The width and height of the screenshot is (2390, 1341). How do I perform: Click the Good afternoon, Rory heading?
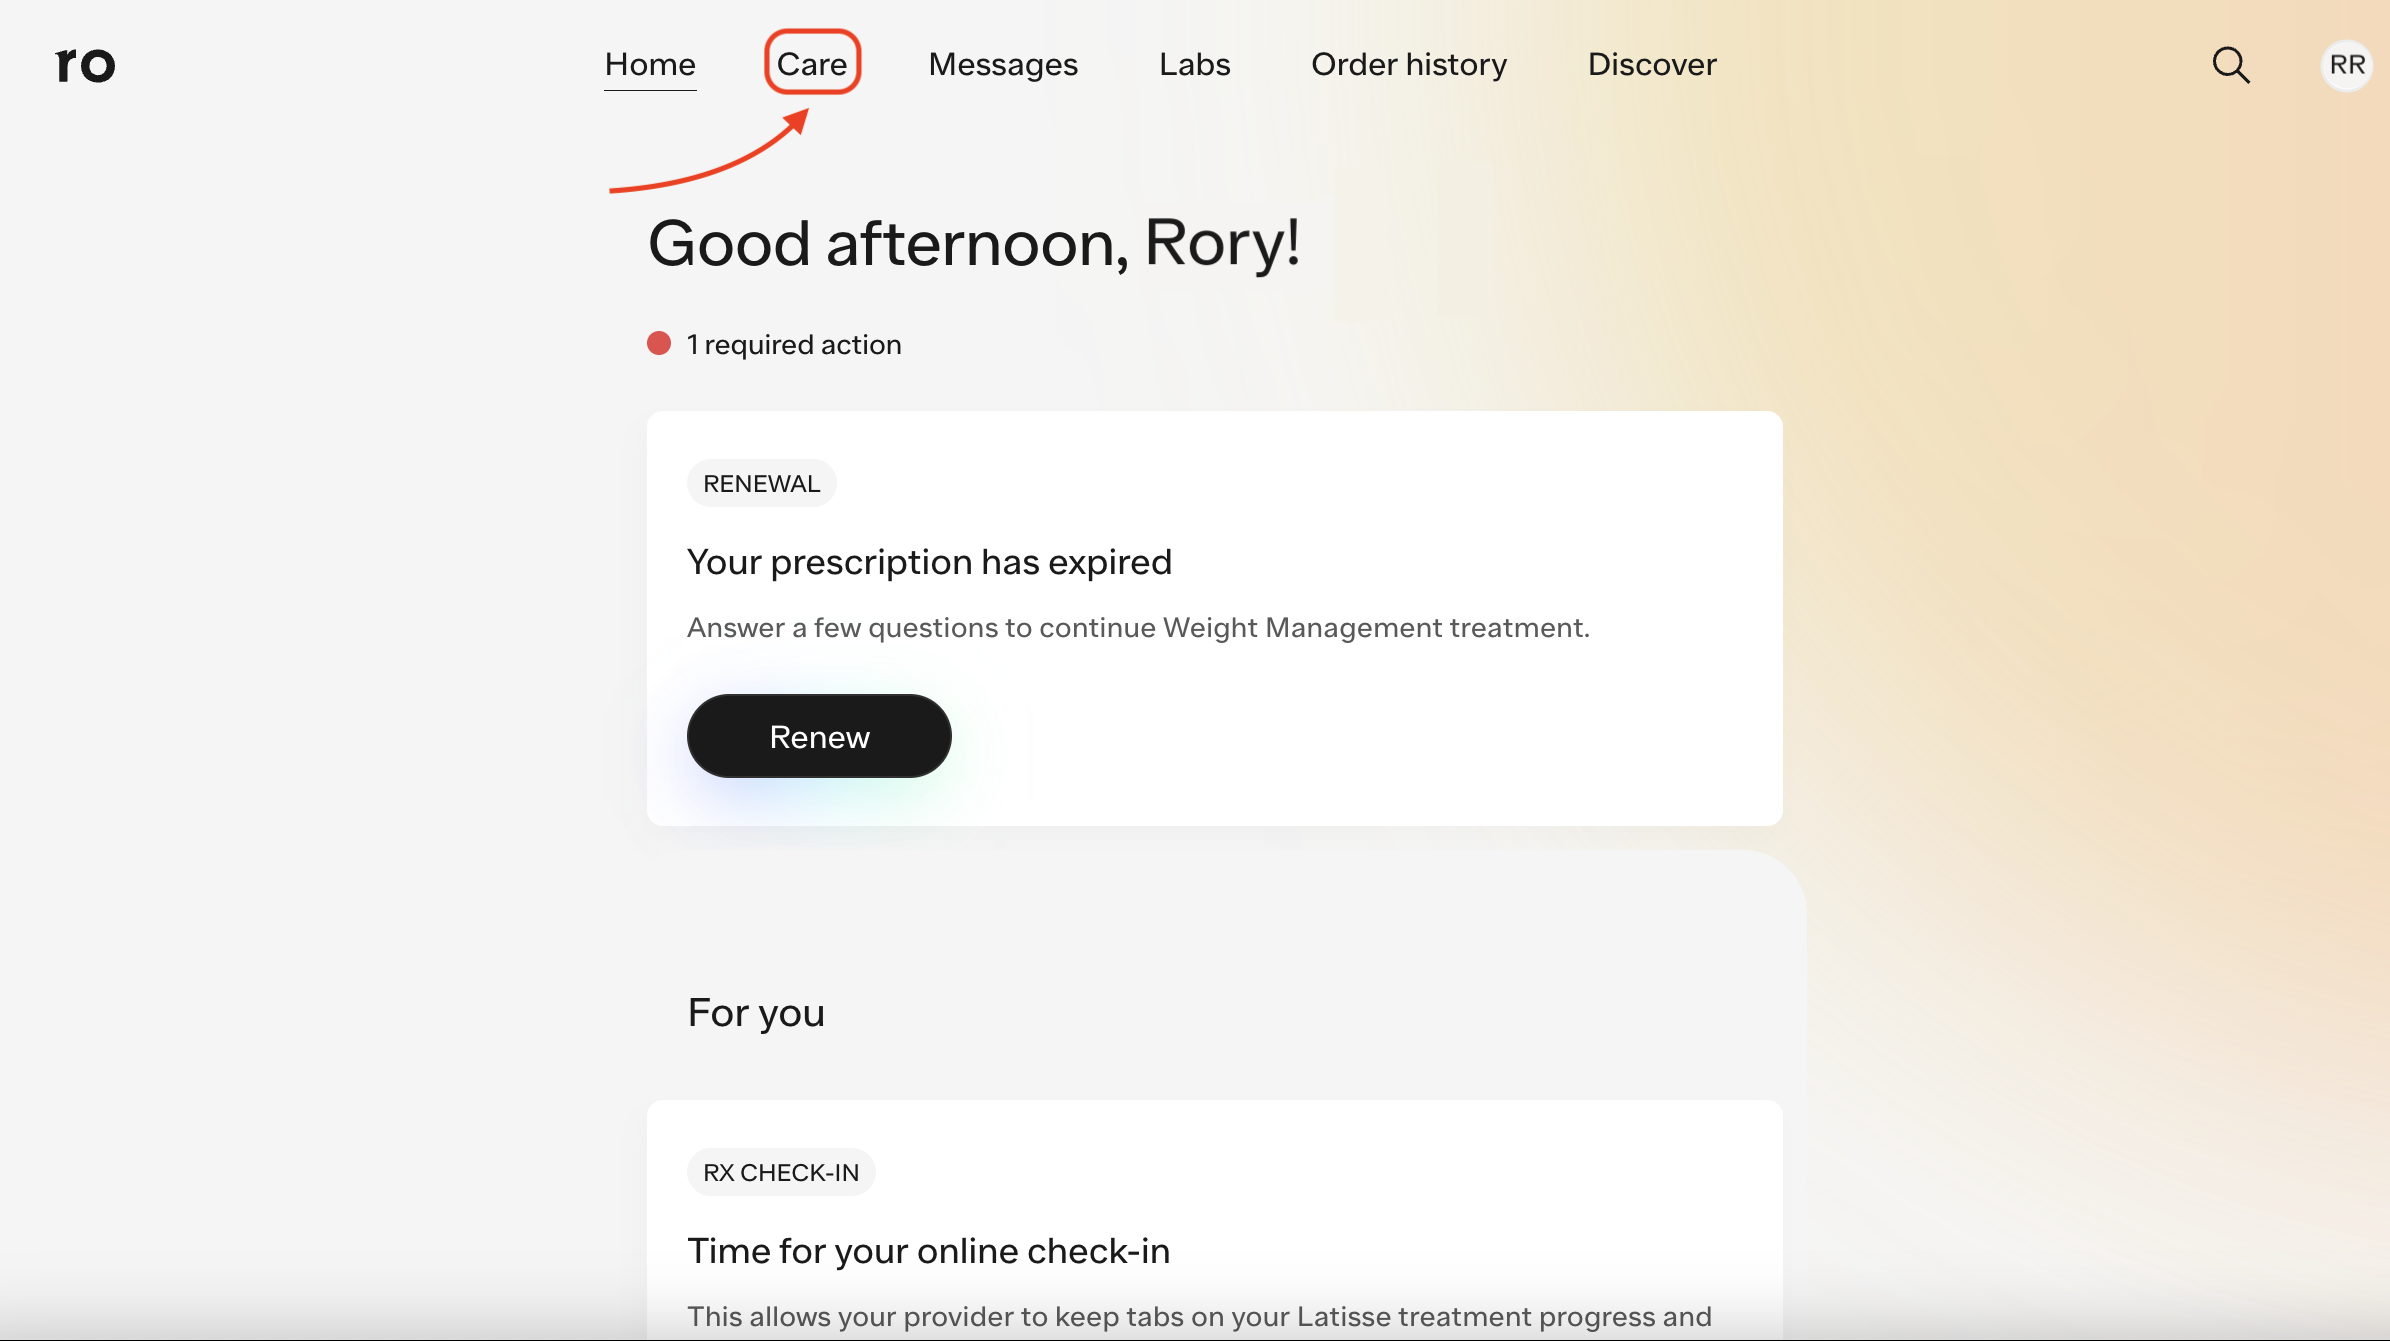[x=973, y=244]
